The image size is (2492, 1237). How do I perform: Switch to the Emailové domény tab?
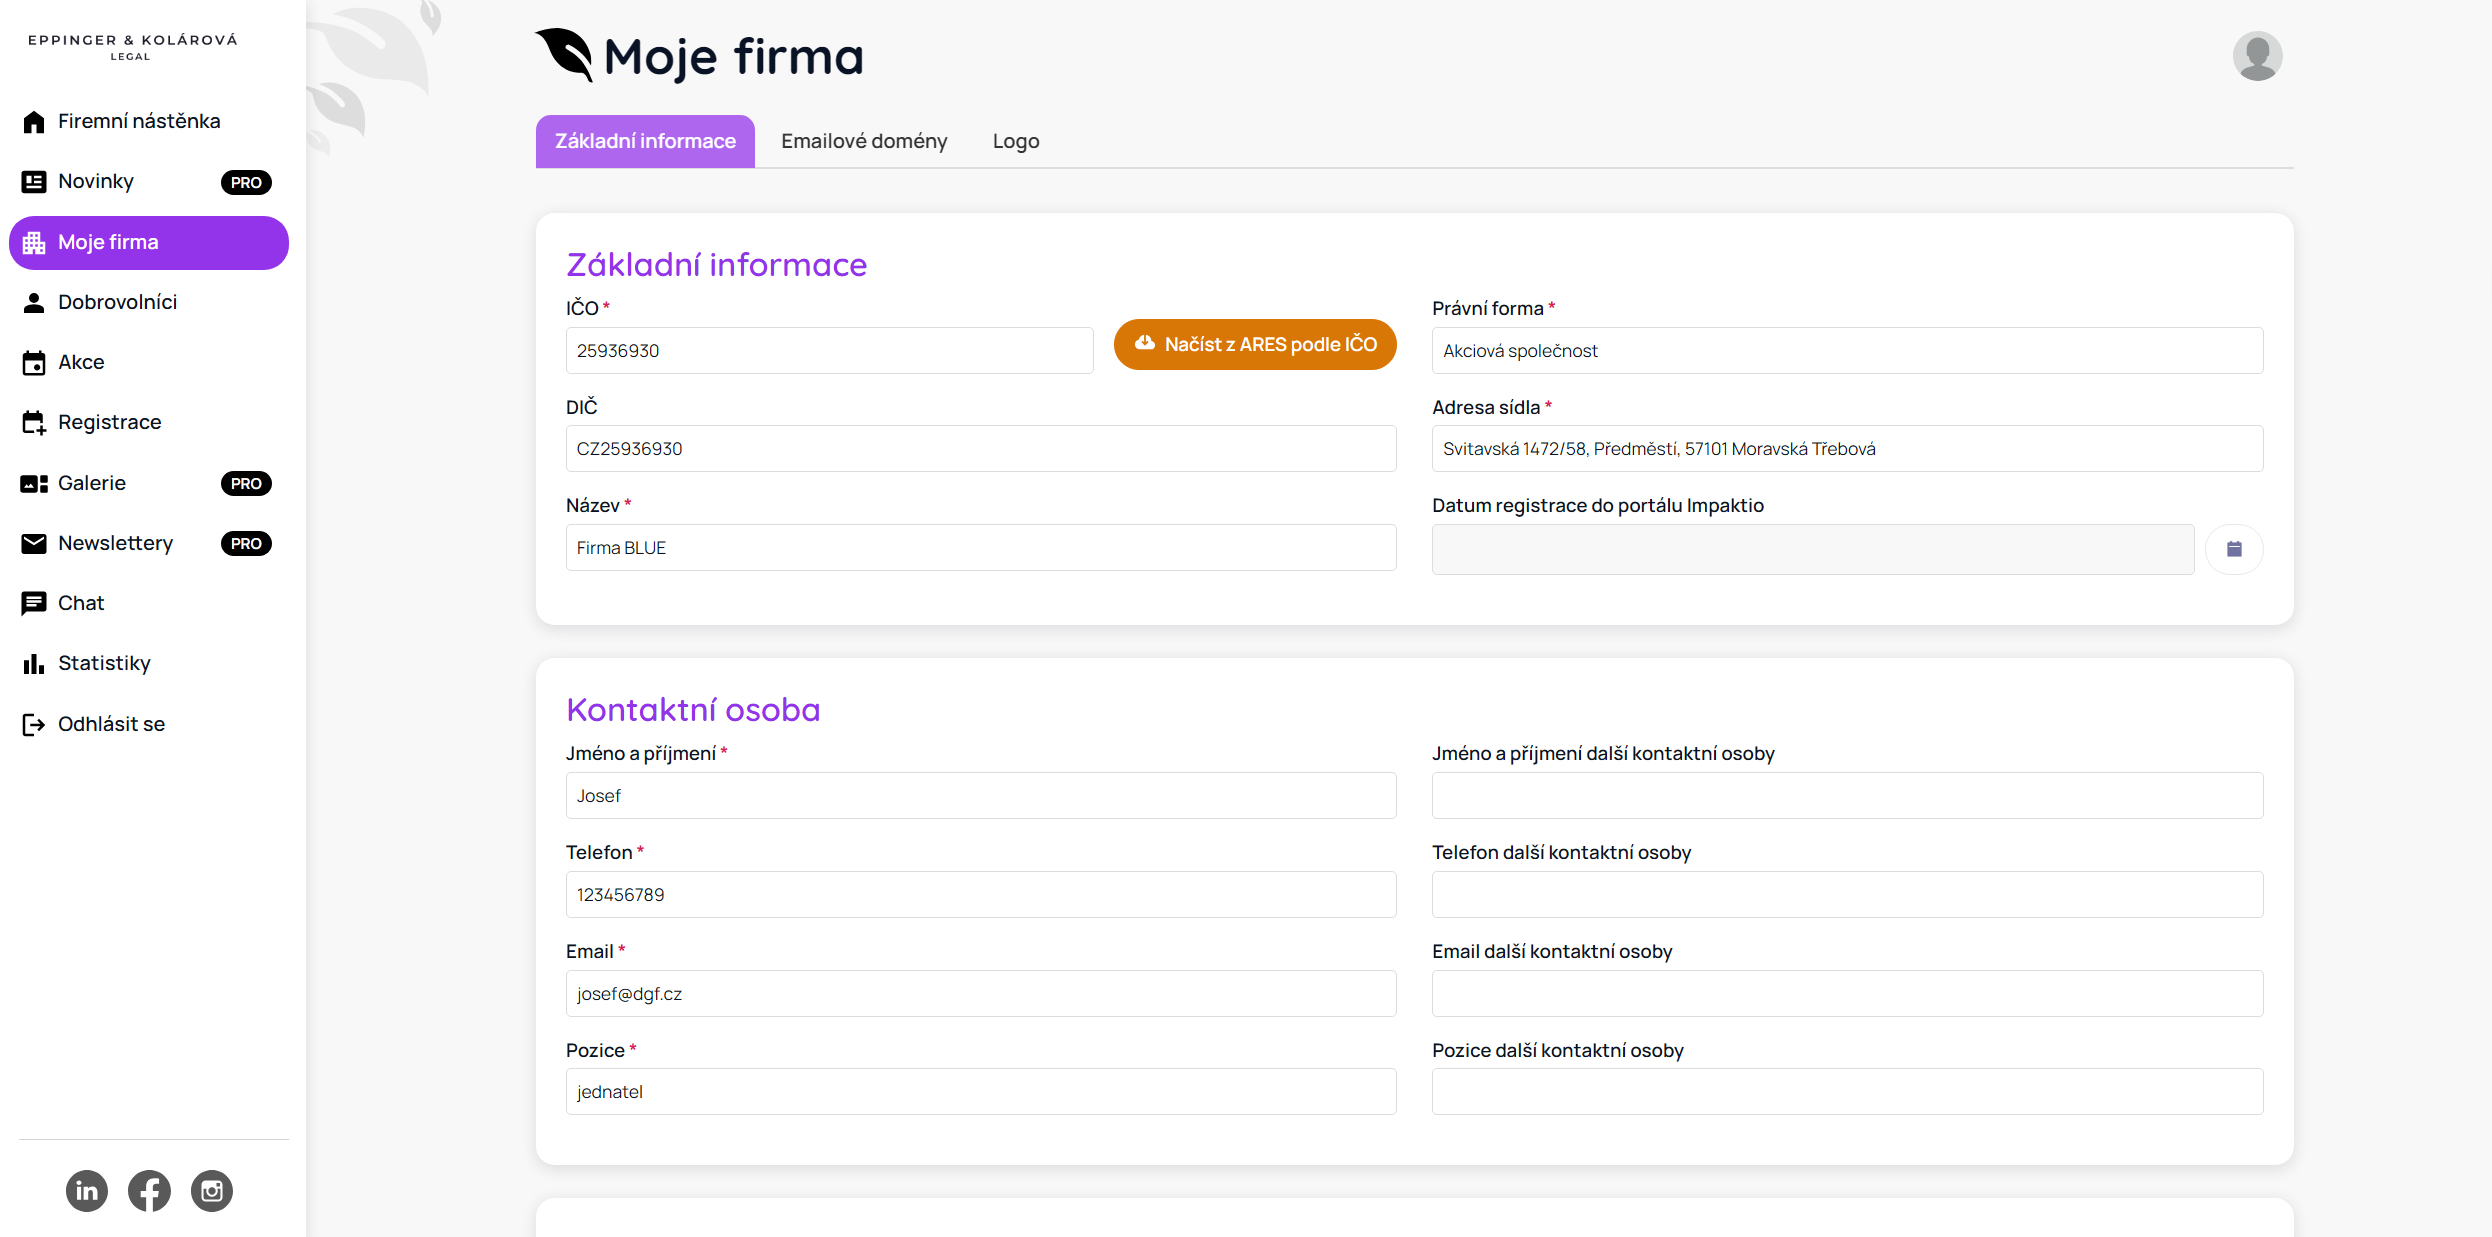pos(864,141)
